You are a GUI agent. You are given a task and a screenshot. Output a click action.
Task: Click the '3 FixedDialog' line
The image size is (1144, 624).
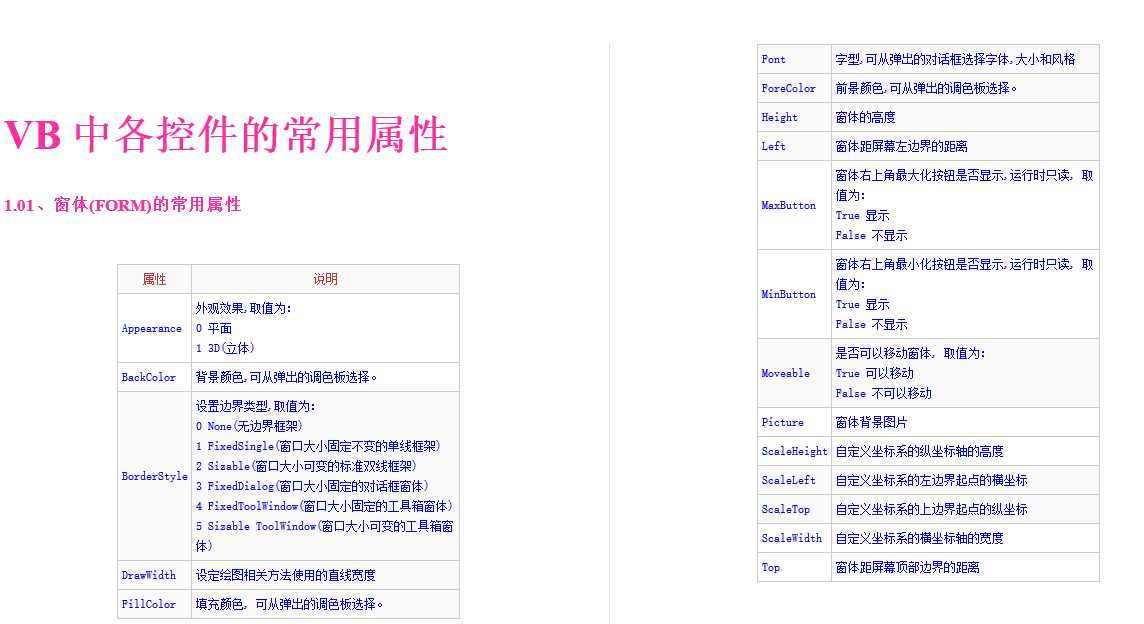pos(312,486)
